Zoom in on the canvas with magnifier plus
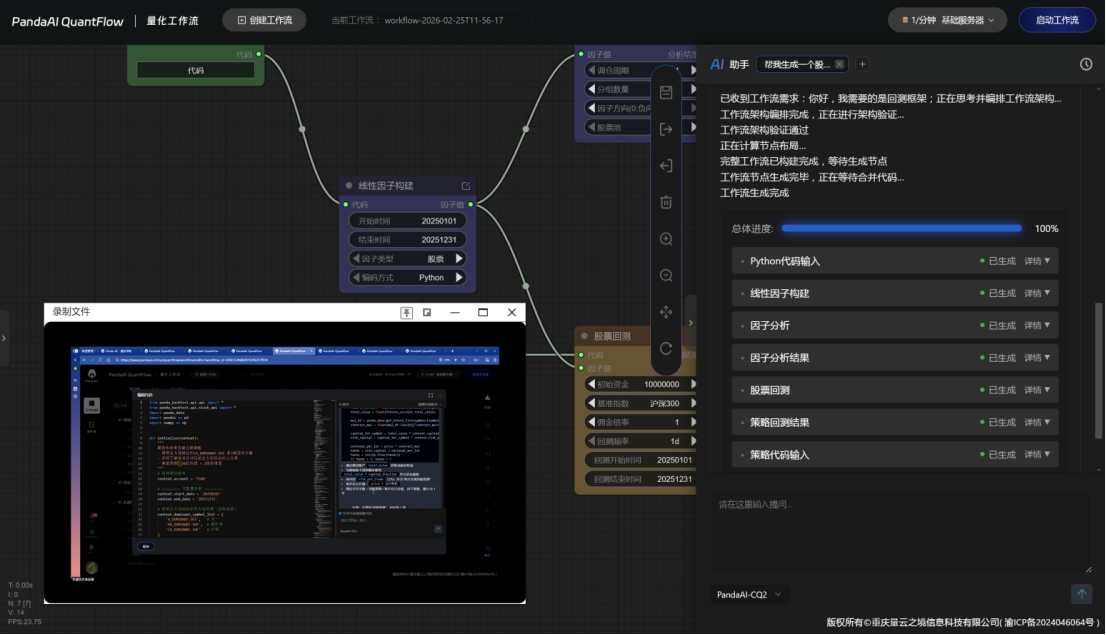The image size is (1106, 635). [666, 239]
